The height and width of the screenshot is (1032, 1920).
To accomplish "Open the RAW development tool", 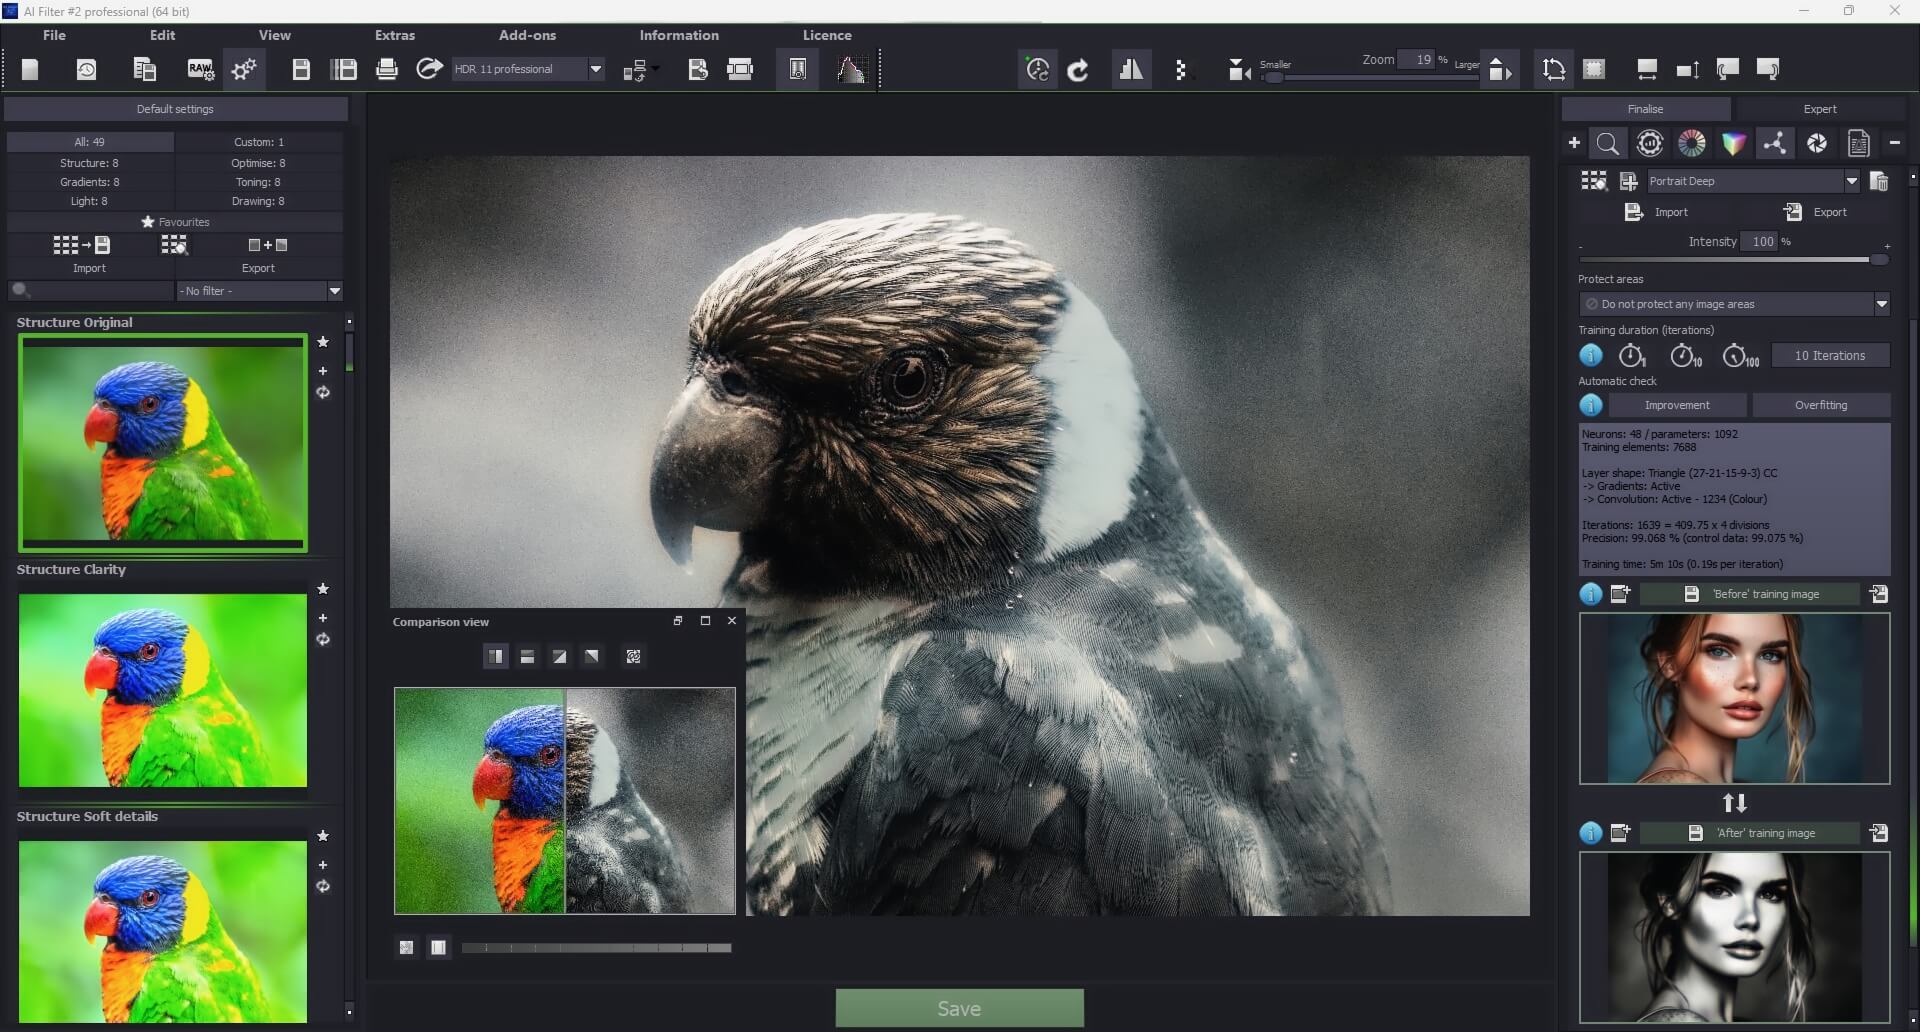I will (x=199, y=68).
